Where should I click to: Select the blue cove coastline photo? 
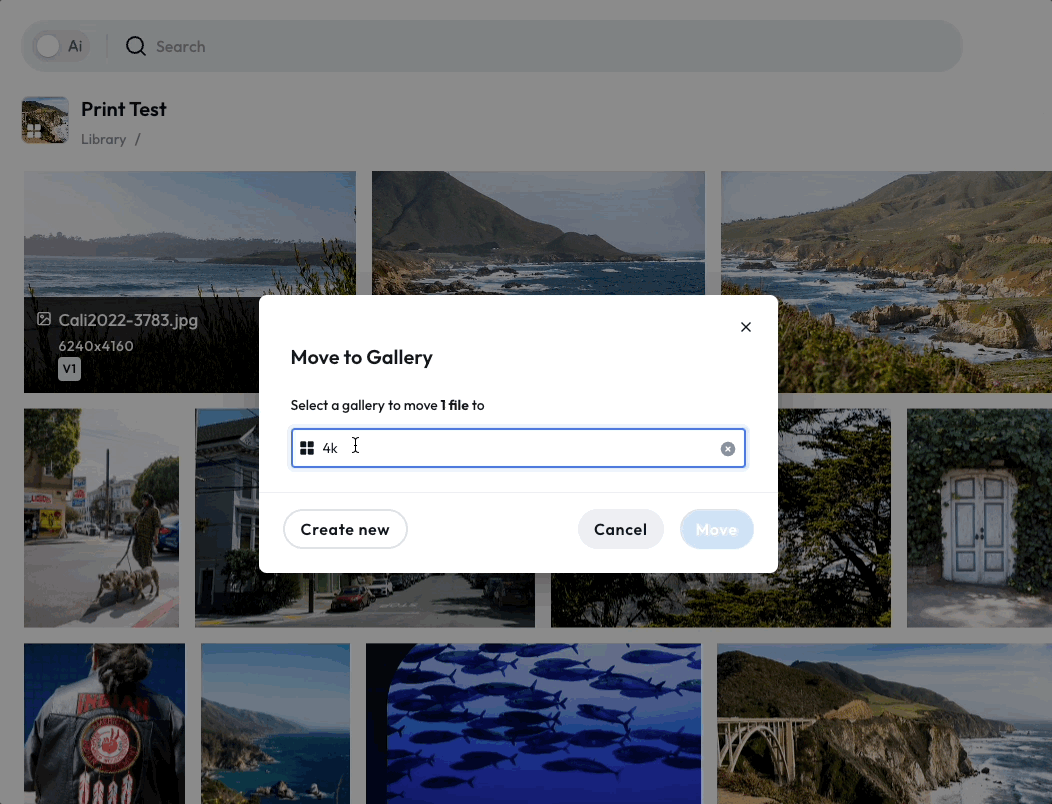click(x=275, y=723)
